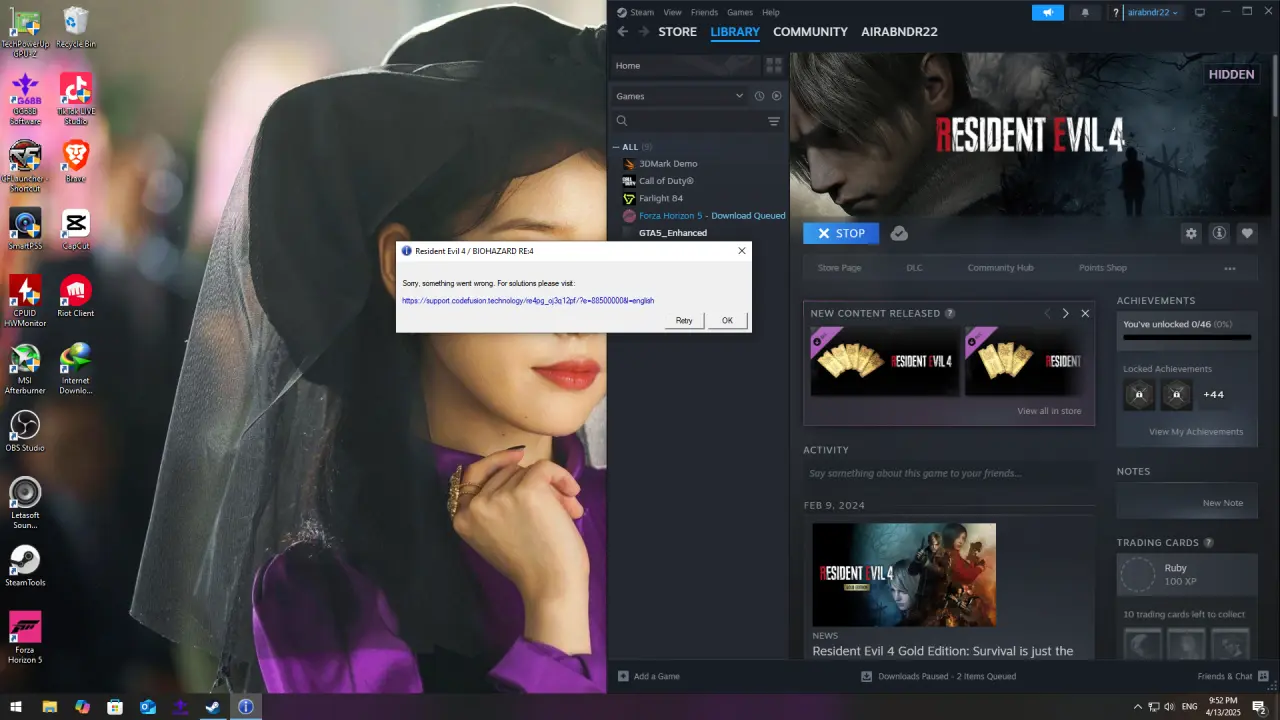Check cloud sync status icon beside STOP
The image size is (1280, 720).
pyautogui.click(x=899, y=233)
